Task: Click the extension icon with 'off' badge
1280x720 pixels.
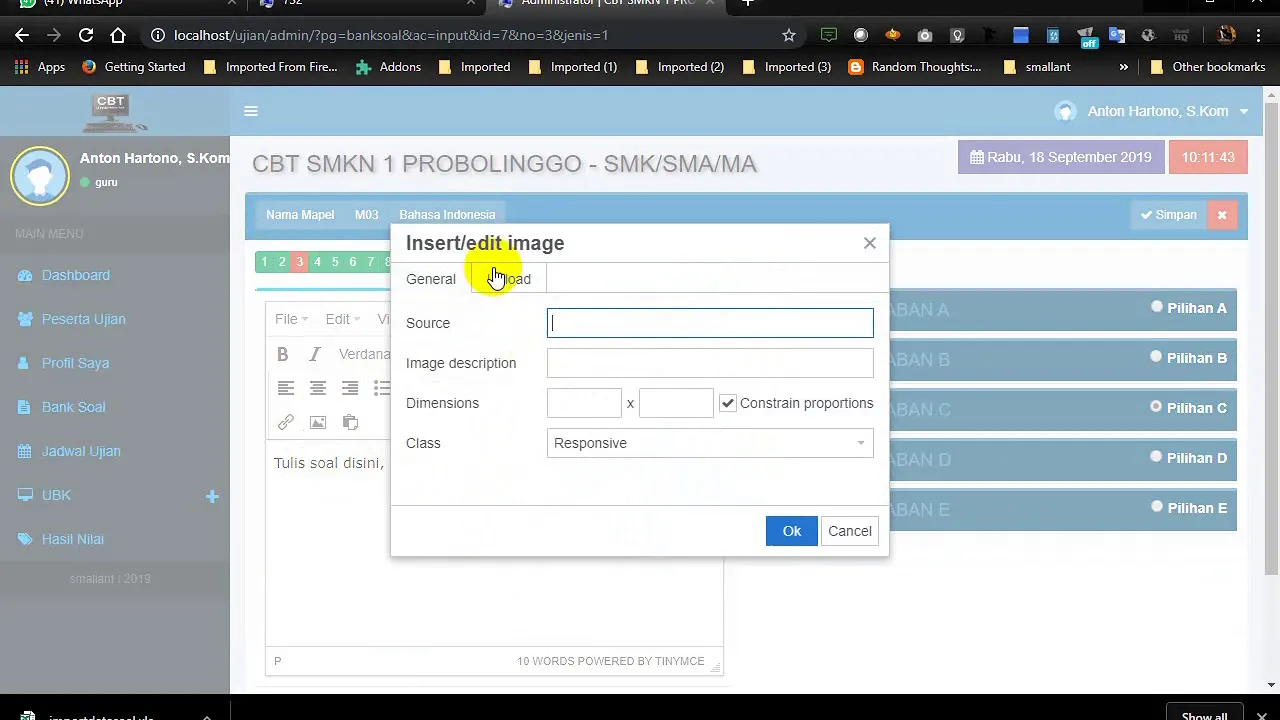Action: 1087,37
